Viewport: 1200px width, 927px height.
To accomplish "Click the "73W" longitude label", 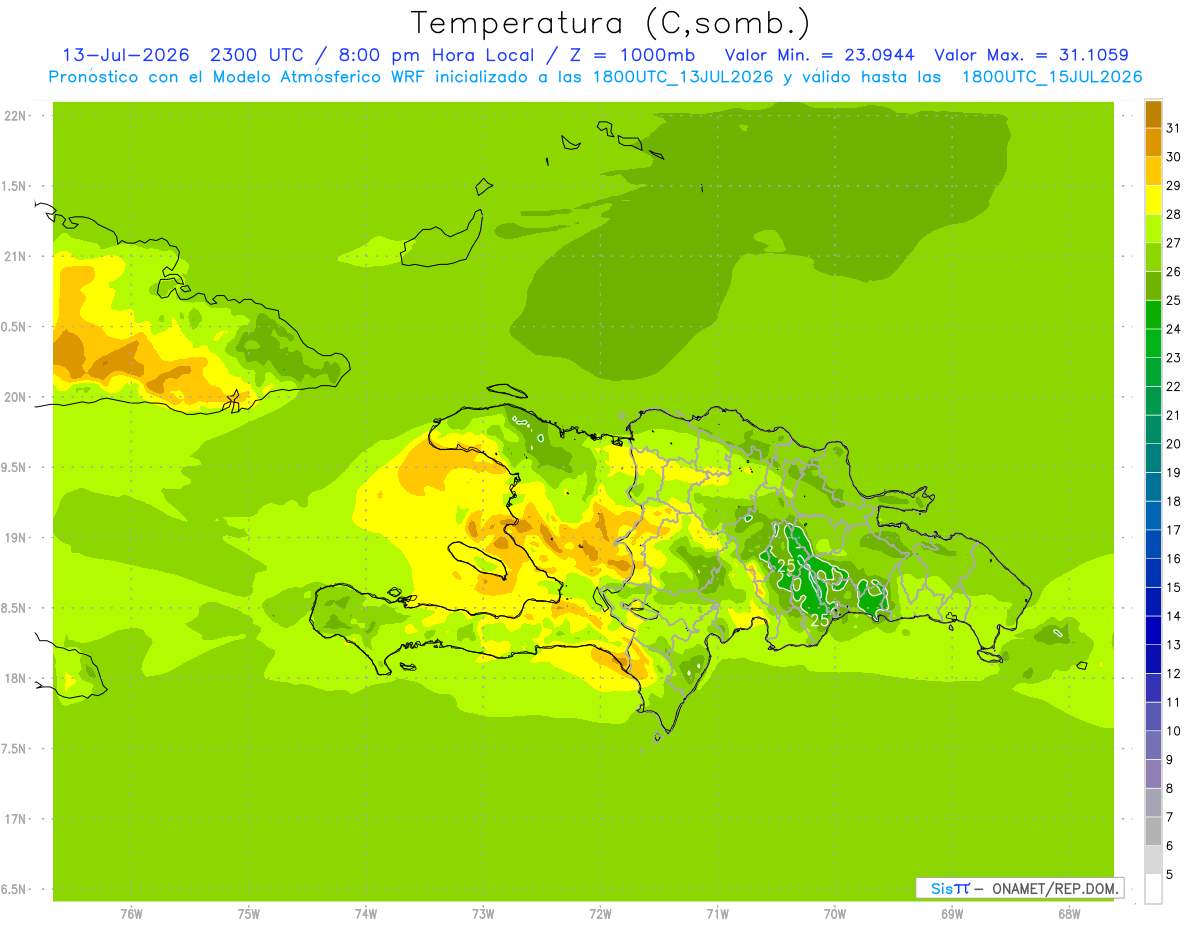I will (x=483, y=914).
